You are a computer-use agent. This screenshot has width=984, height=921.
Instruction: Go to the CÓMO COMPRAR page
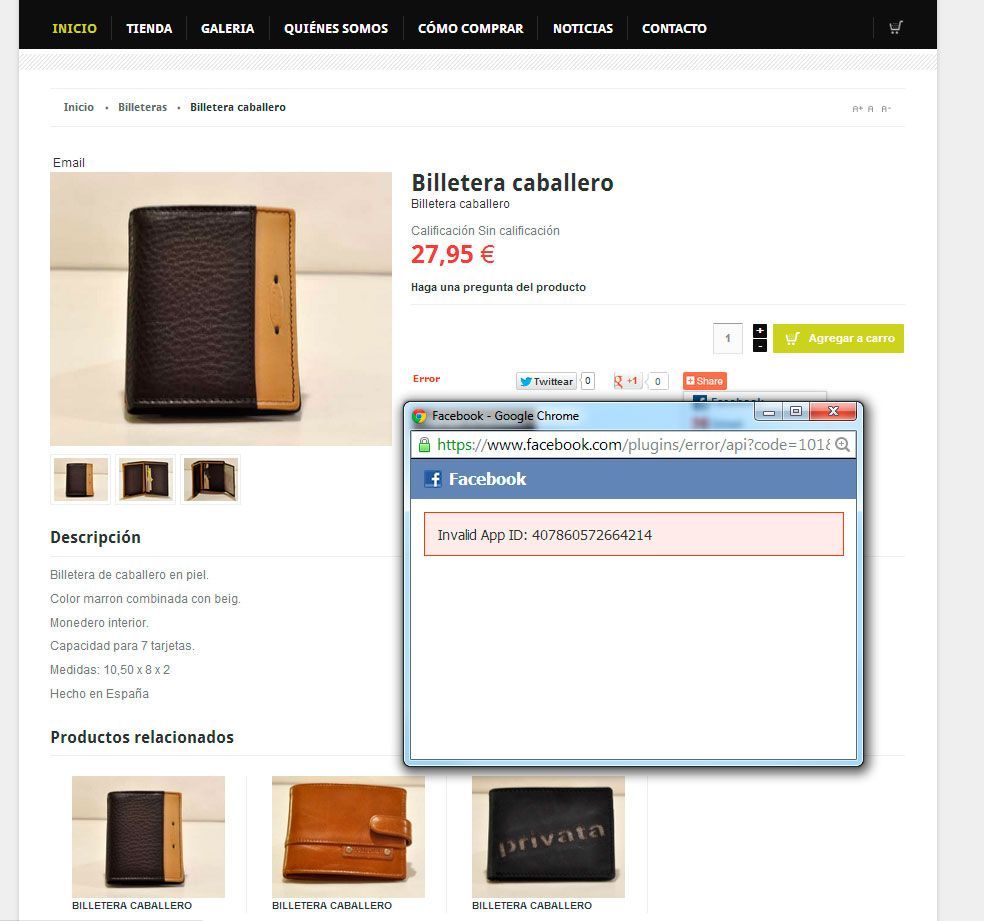pyautogui.click(x=470, y=28)
